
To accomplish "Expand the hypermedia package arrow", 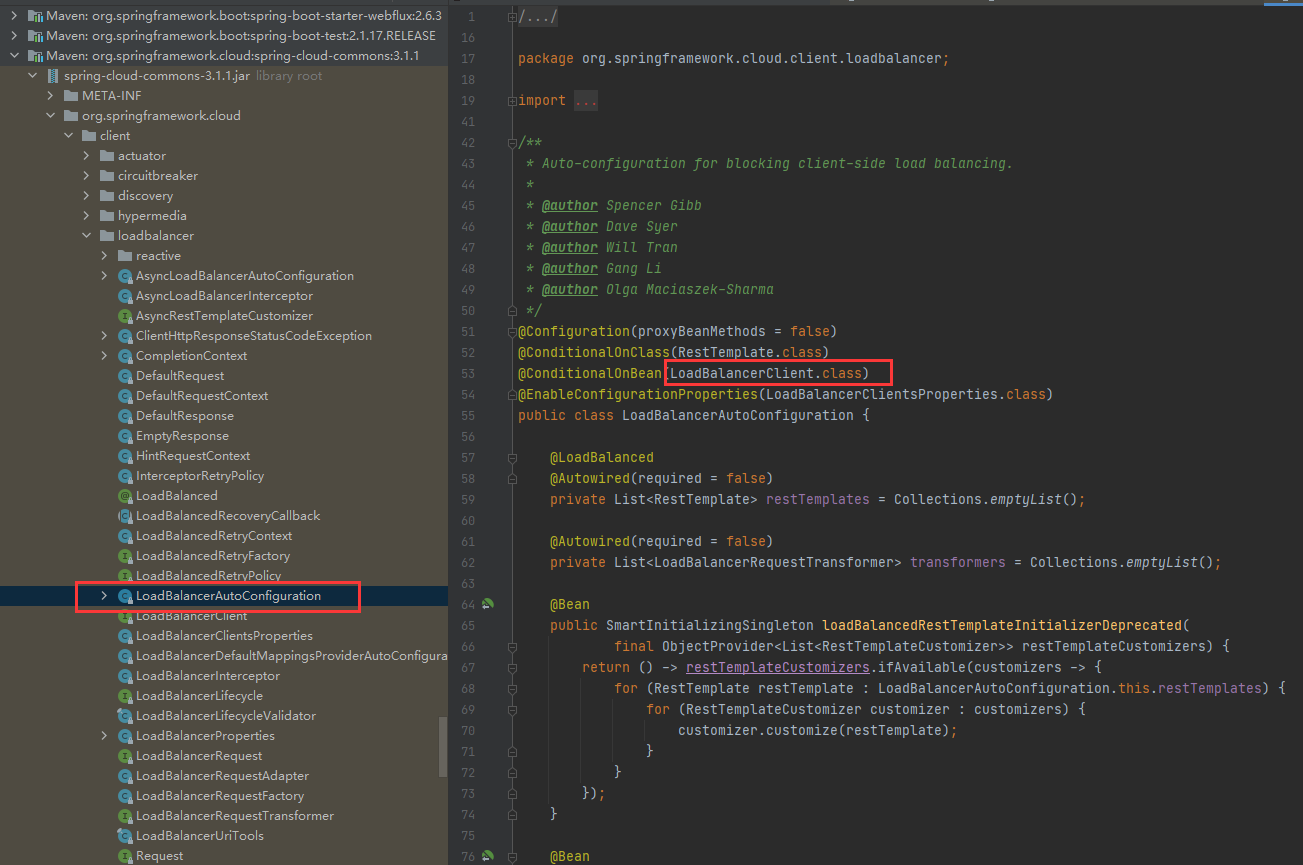I will click(x=87, y=216).
